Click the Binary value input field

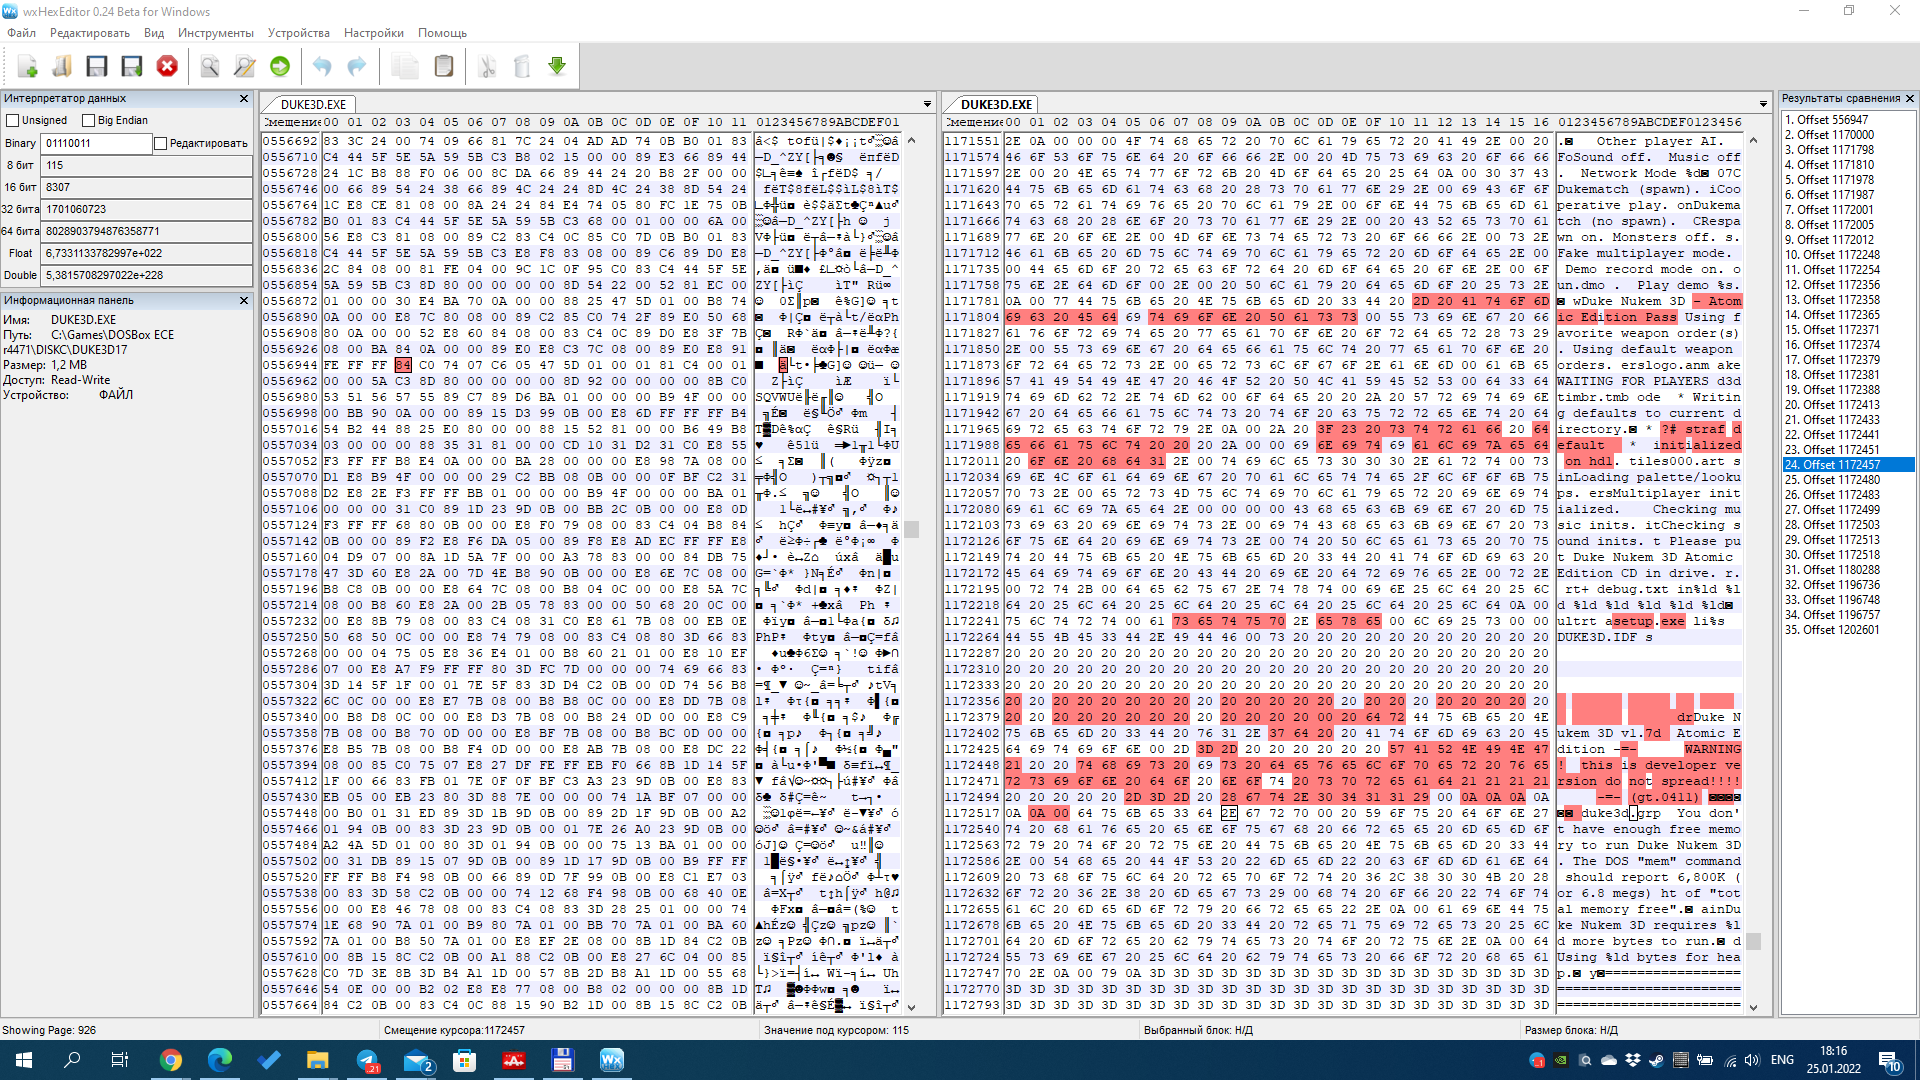pyautogui.click(x=96, y=144)
